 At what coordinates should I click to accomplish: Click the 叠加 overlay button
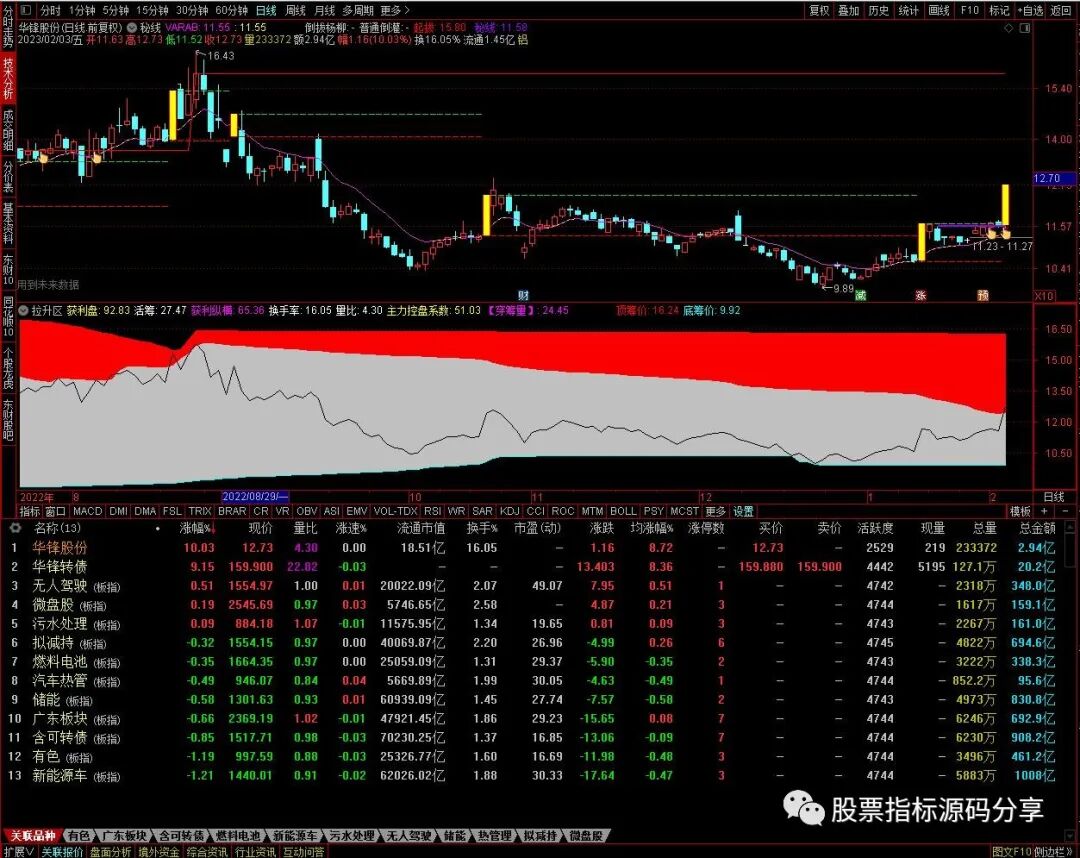click(x=849, y=10)
